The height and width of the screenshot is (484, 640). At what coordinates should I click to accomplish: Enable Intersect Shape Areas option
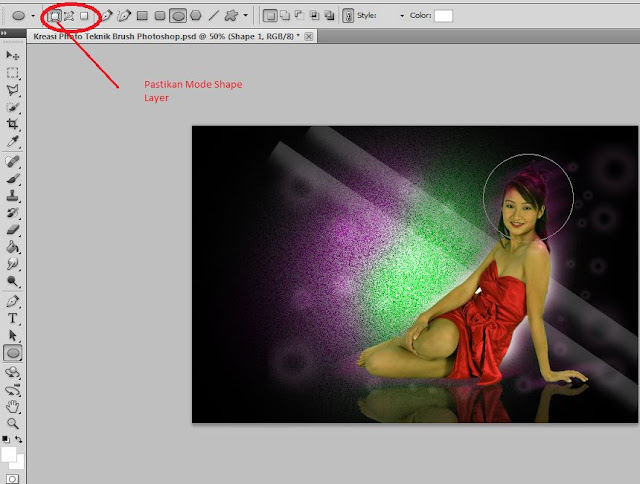pos(314,16)
